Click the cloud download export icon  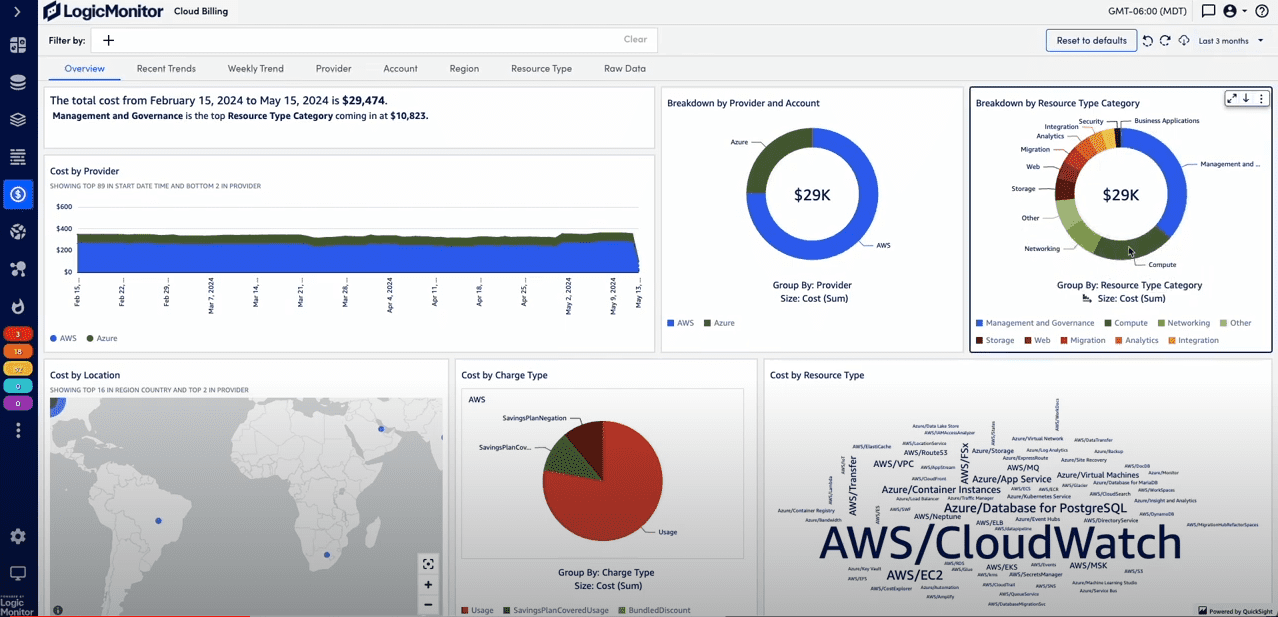point(1183,41)
